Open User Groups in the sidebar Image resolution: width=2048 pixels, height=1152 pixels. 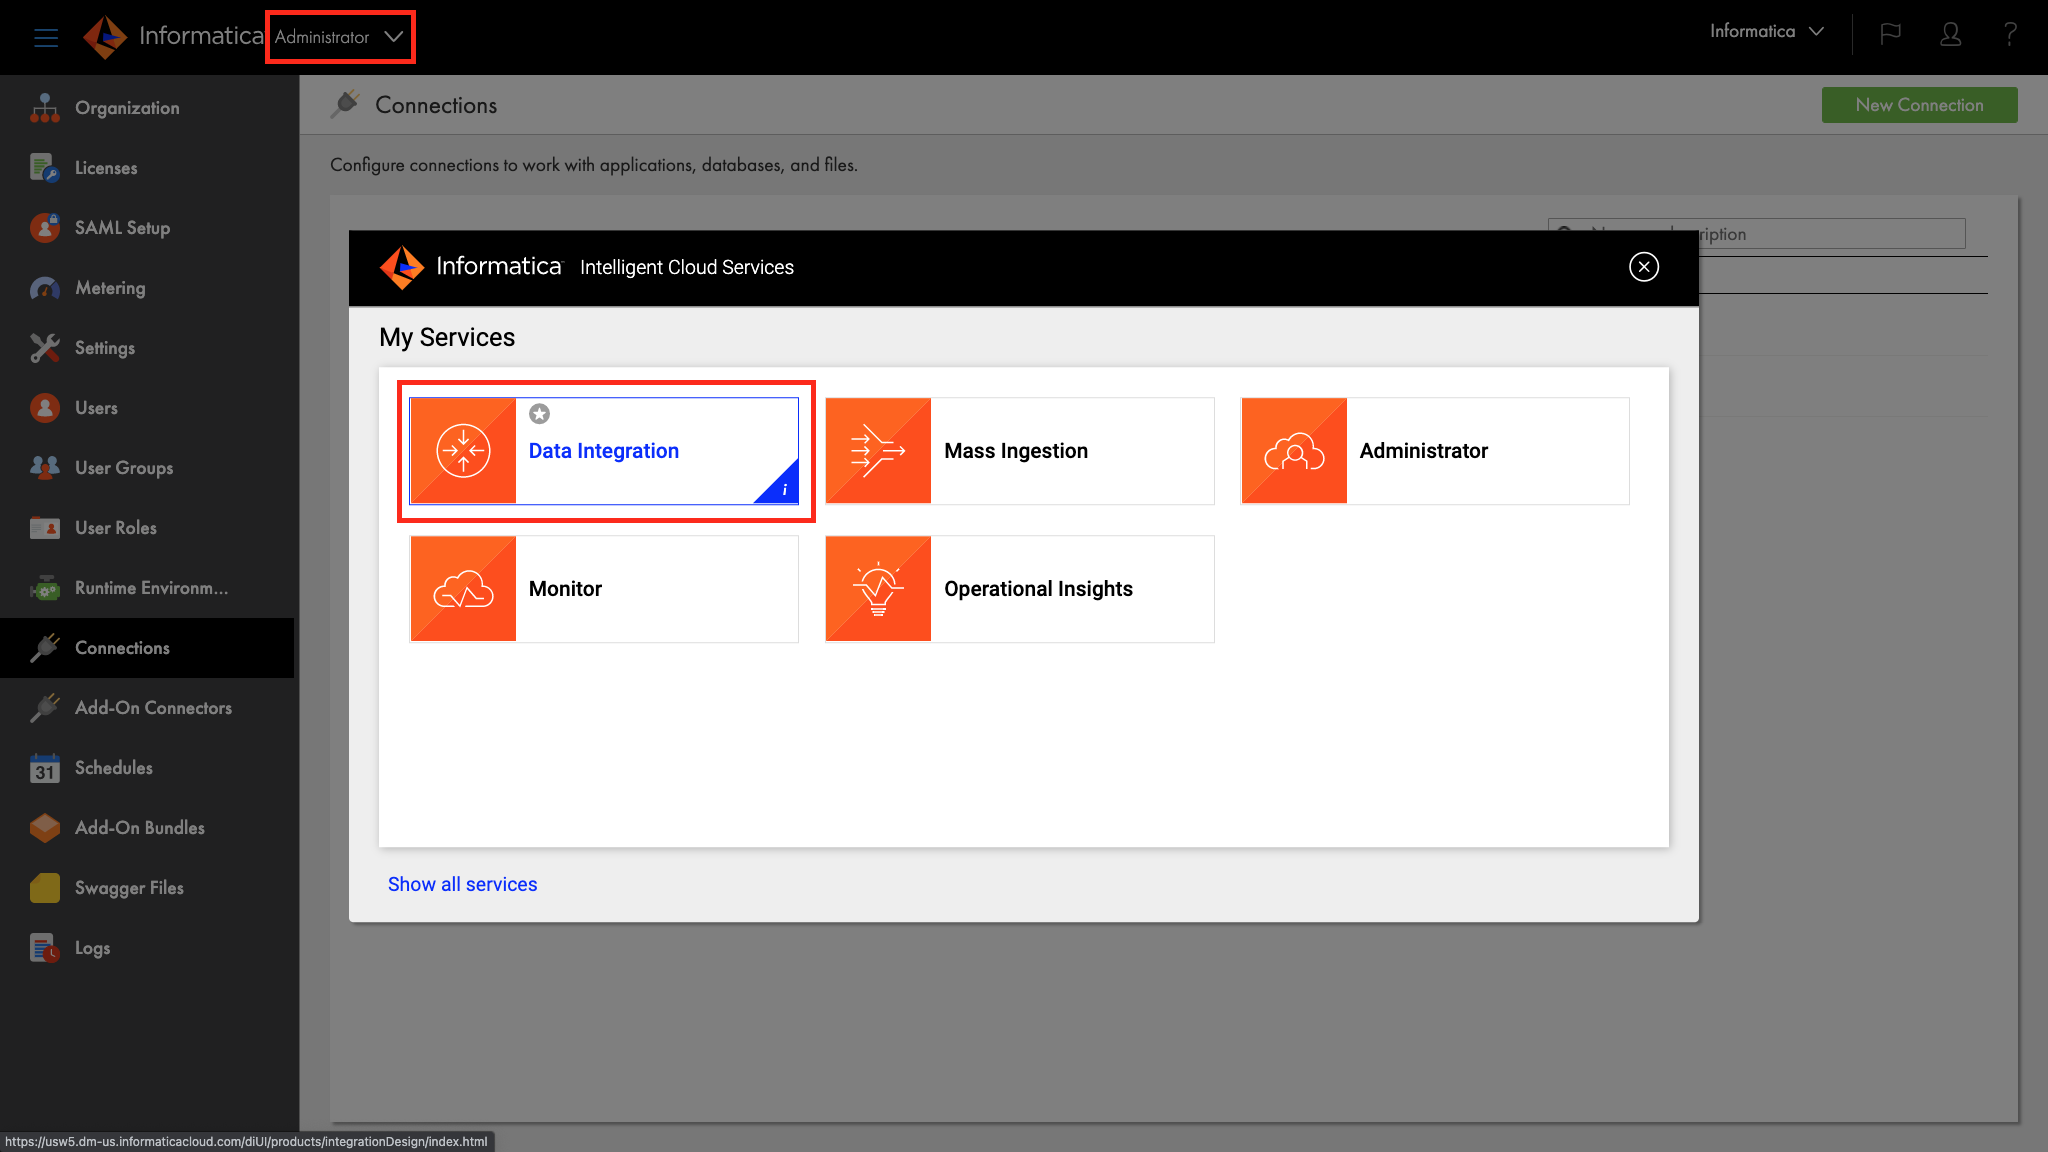click(147, 468)
